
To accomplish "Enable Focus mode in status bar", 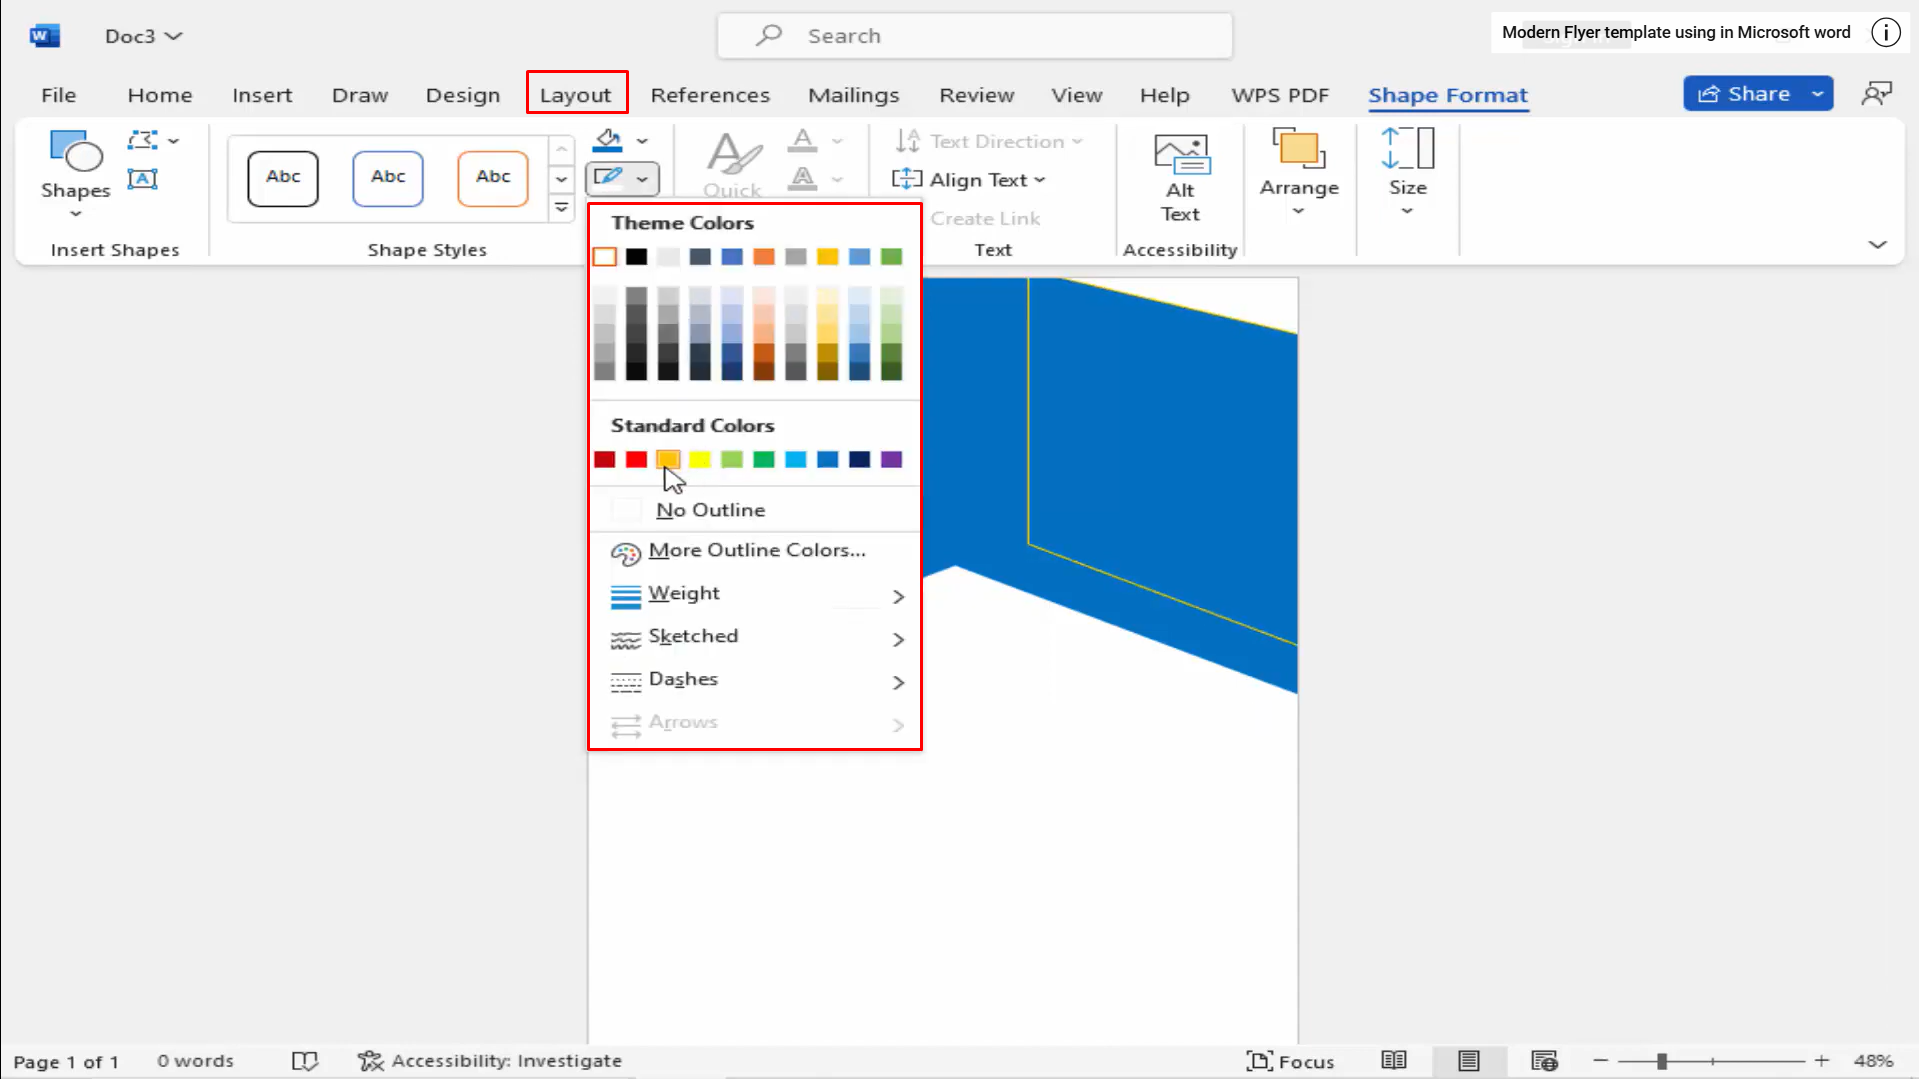I will pos(1291,1061).
